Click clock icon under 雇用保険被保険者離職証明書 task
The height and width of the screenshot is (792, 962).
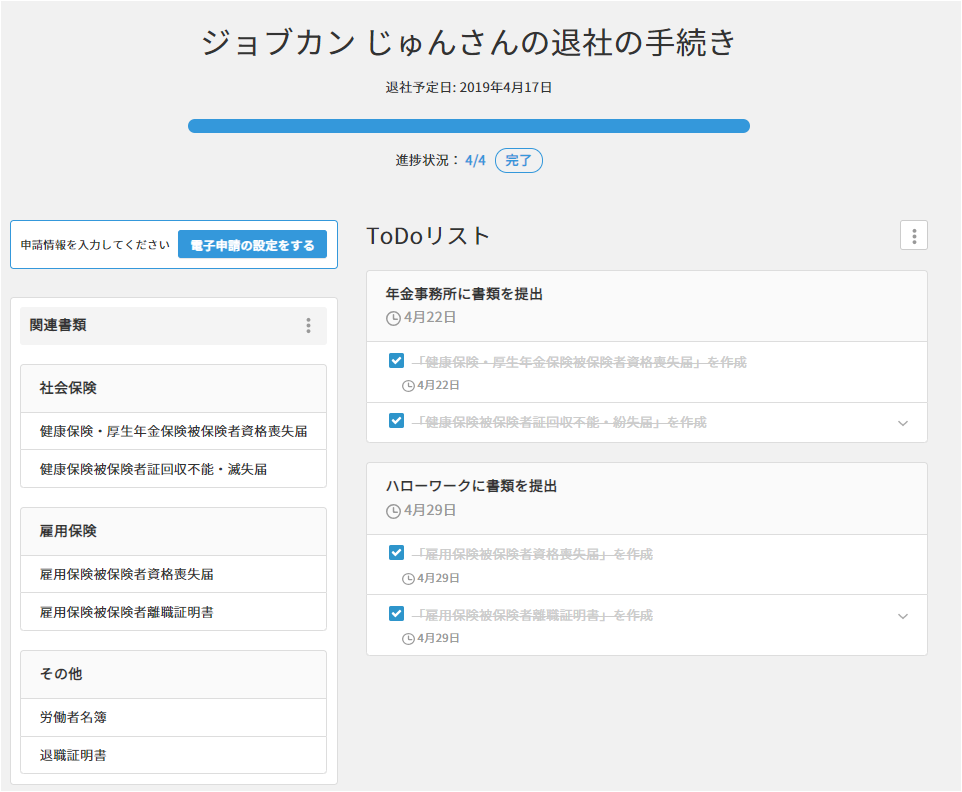[x=408, y=639]
